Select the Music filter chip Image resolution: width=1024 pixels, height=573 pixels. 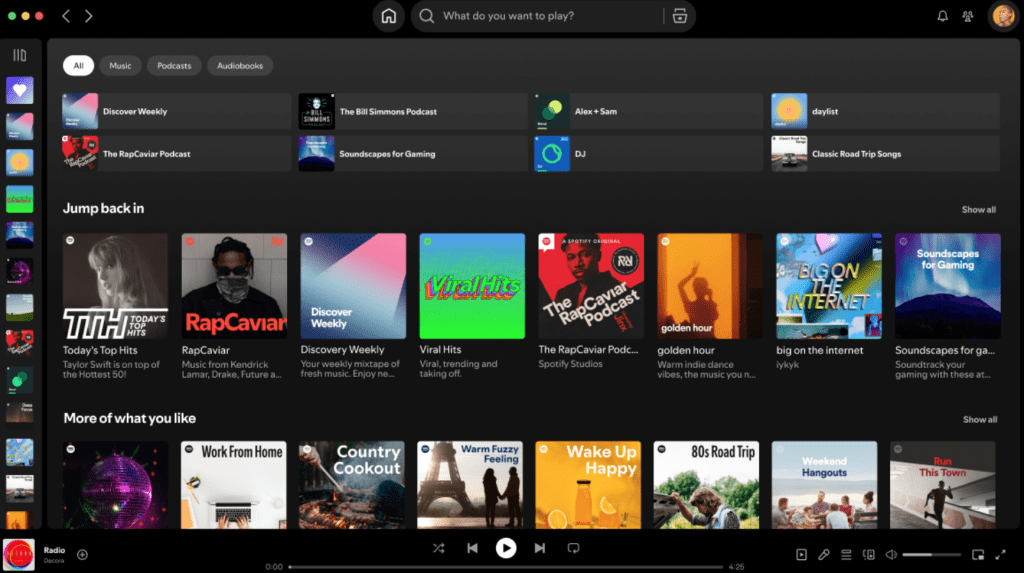pos(120,65)
